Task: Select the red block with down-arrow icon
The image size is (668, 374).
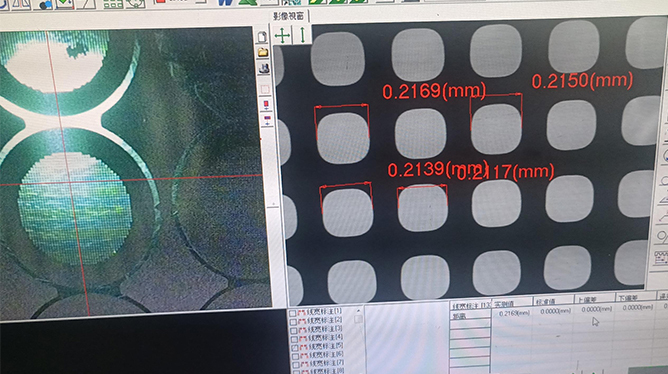Action: (266, 105)
